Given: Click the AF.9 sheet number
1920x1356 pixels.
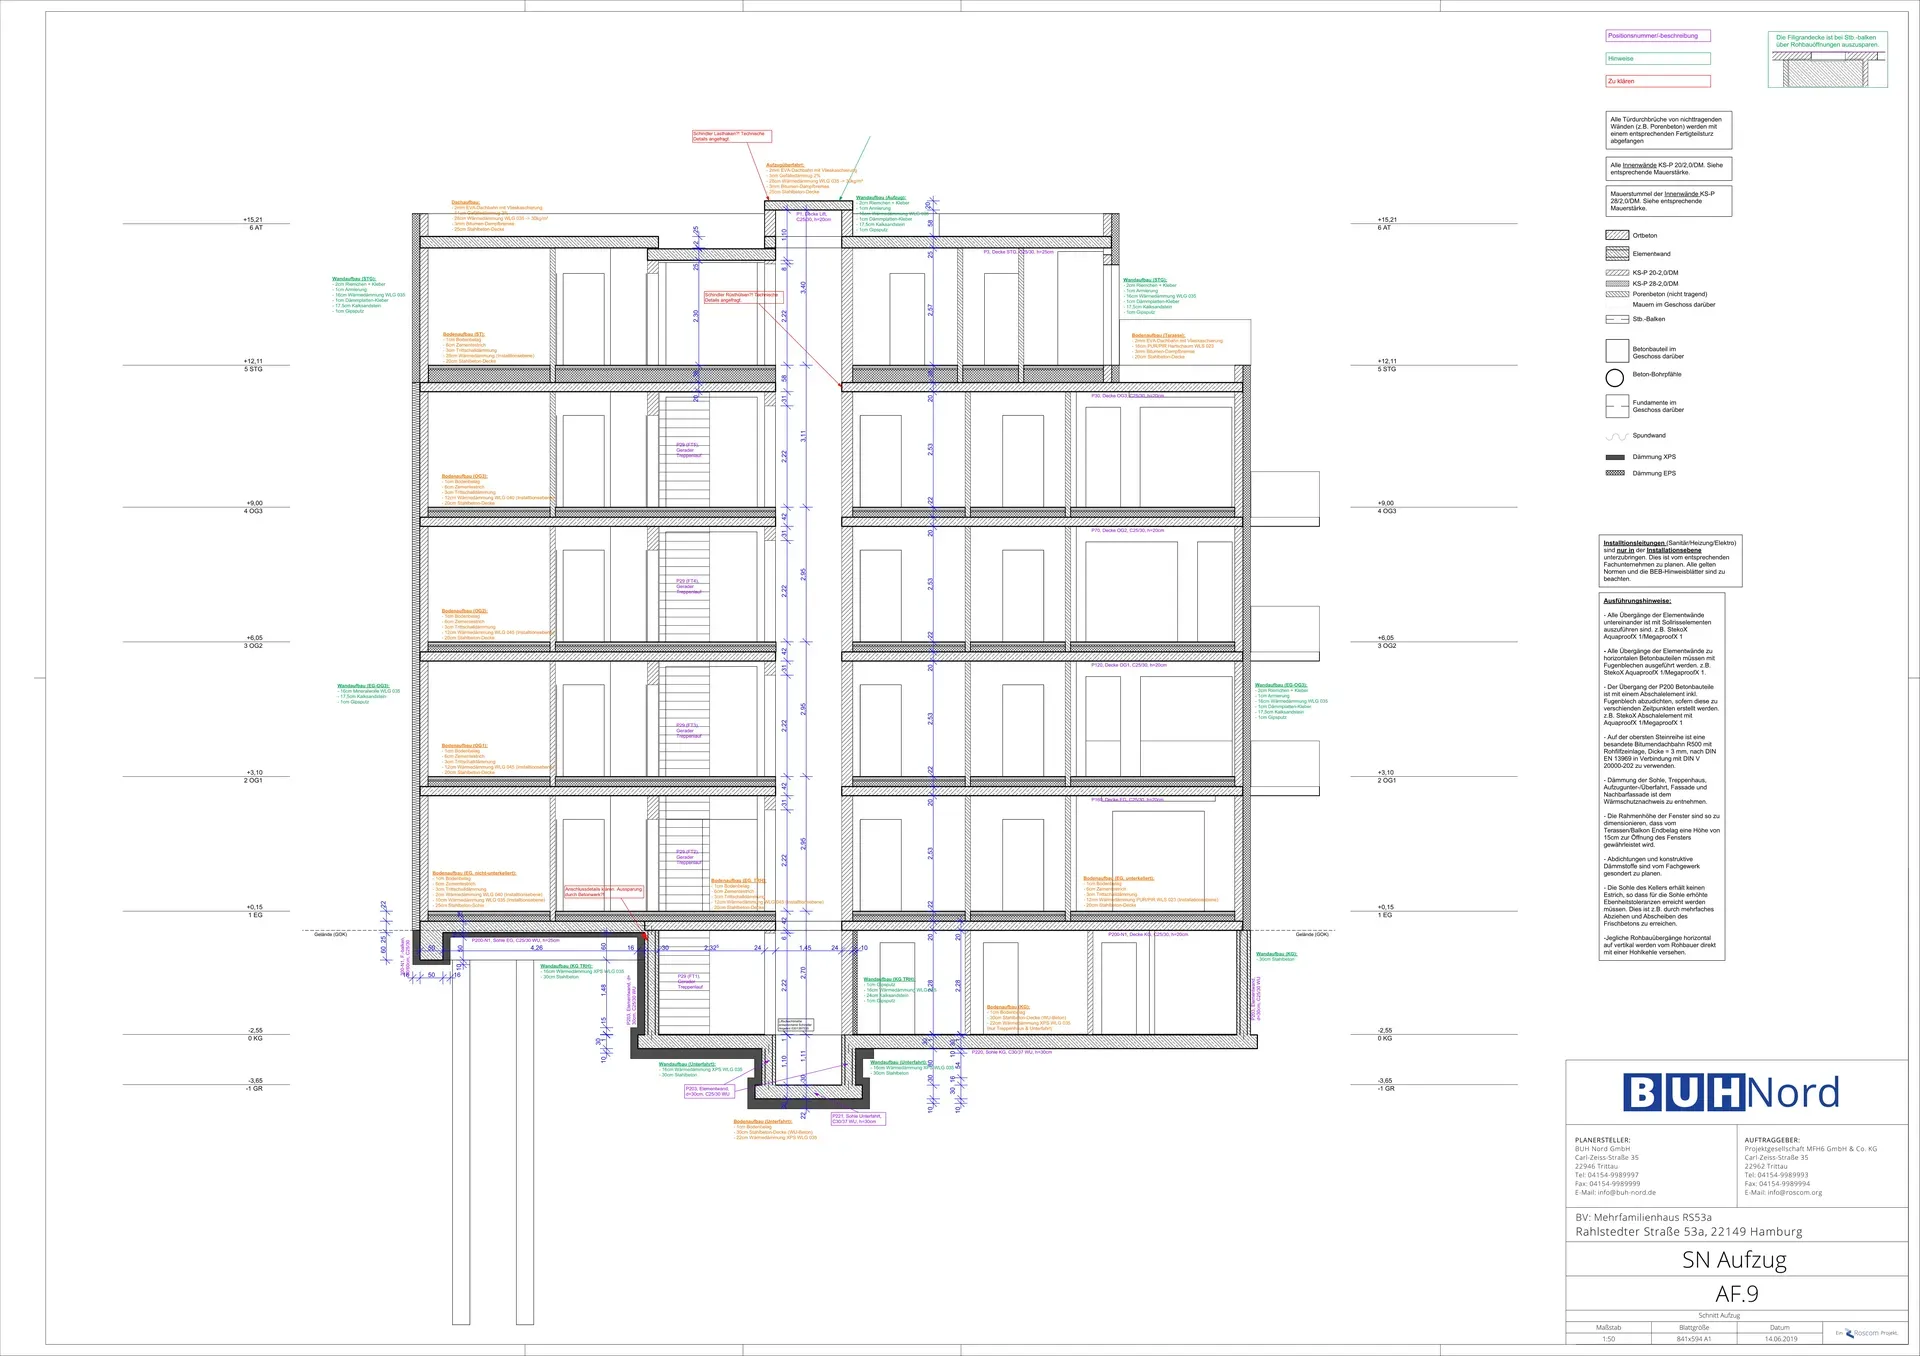Looking at the screenshot, I should [1736, 1294].
